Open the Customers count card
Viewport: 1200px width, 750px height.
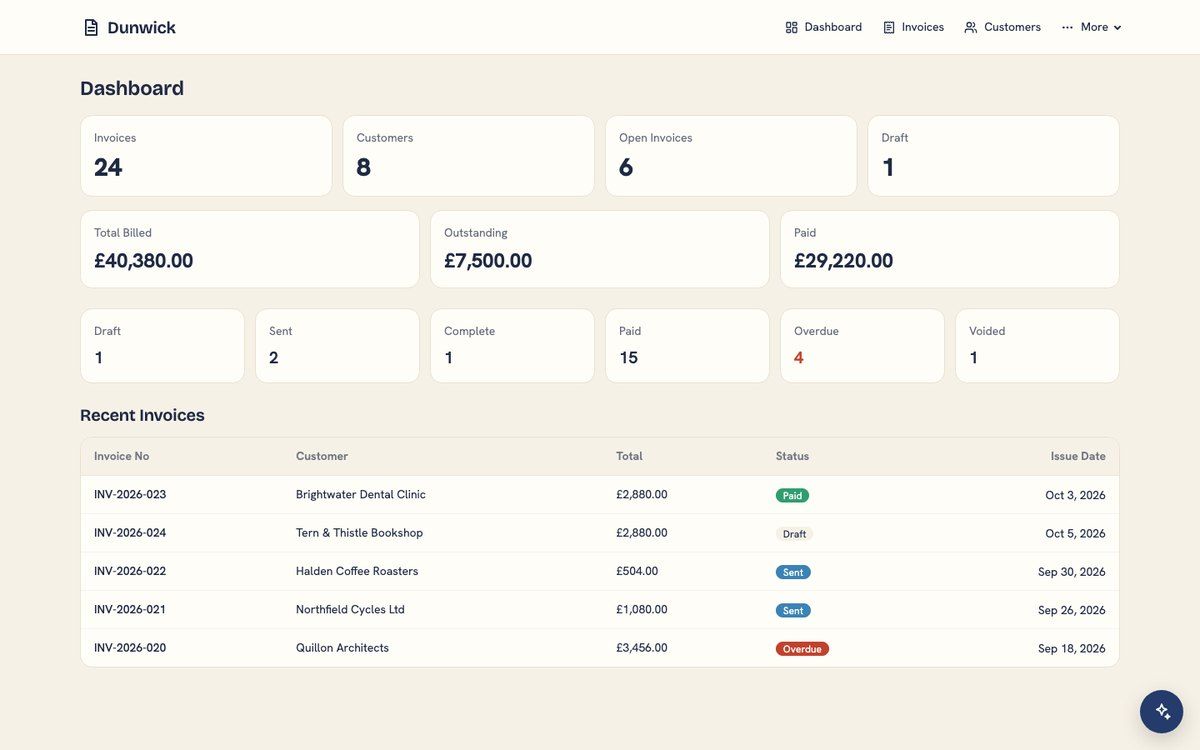pyautogui.click(x=468, y=156)
